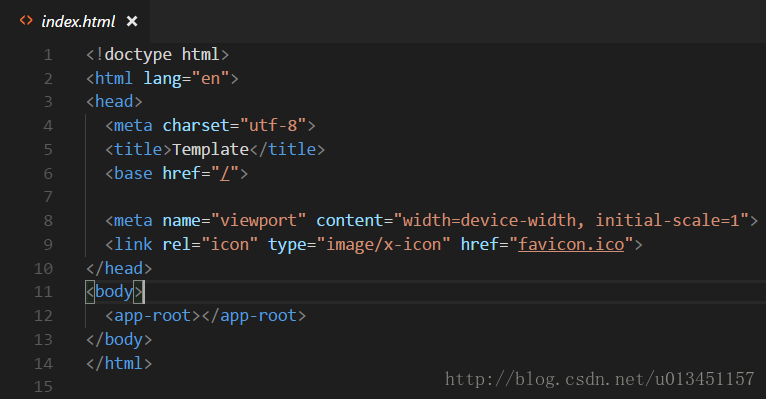Click the HTML file icon on the index.html tab
The width and height of the screenshot is (766, 399).
click(26, 21)
